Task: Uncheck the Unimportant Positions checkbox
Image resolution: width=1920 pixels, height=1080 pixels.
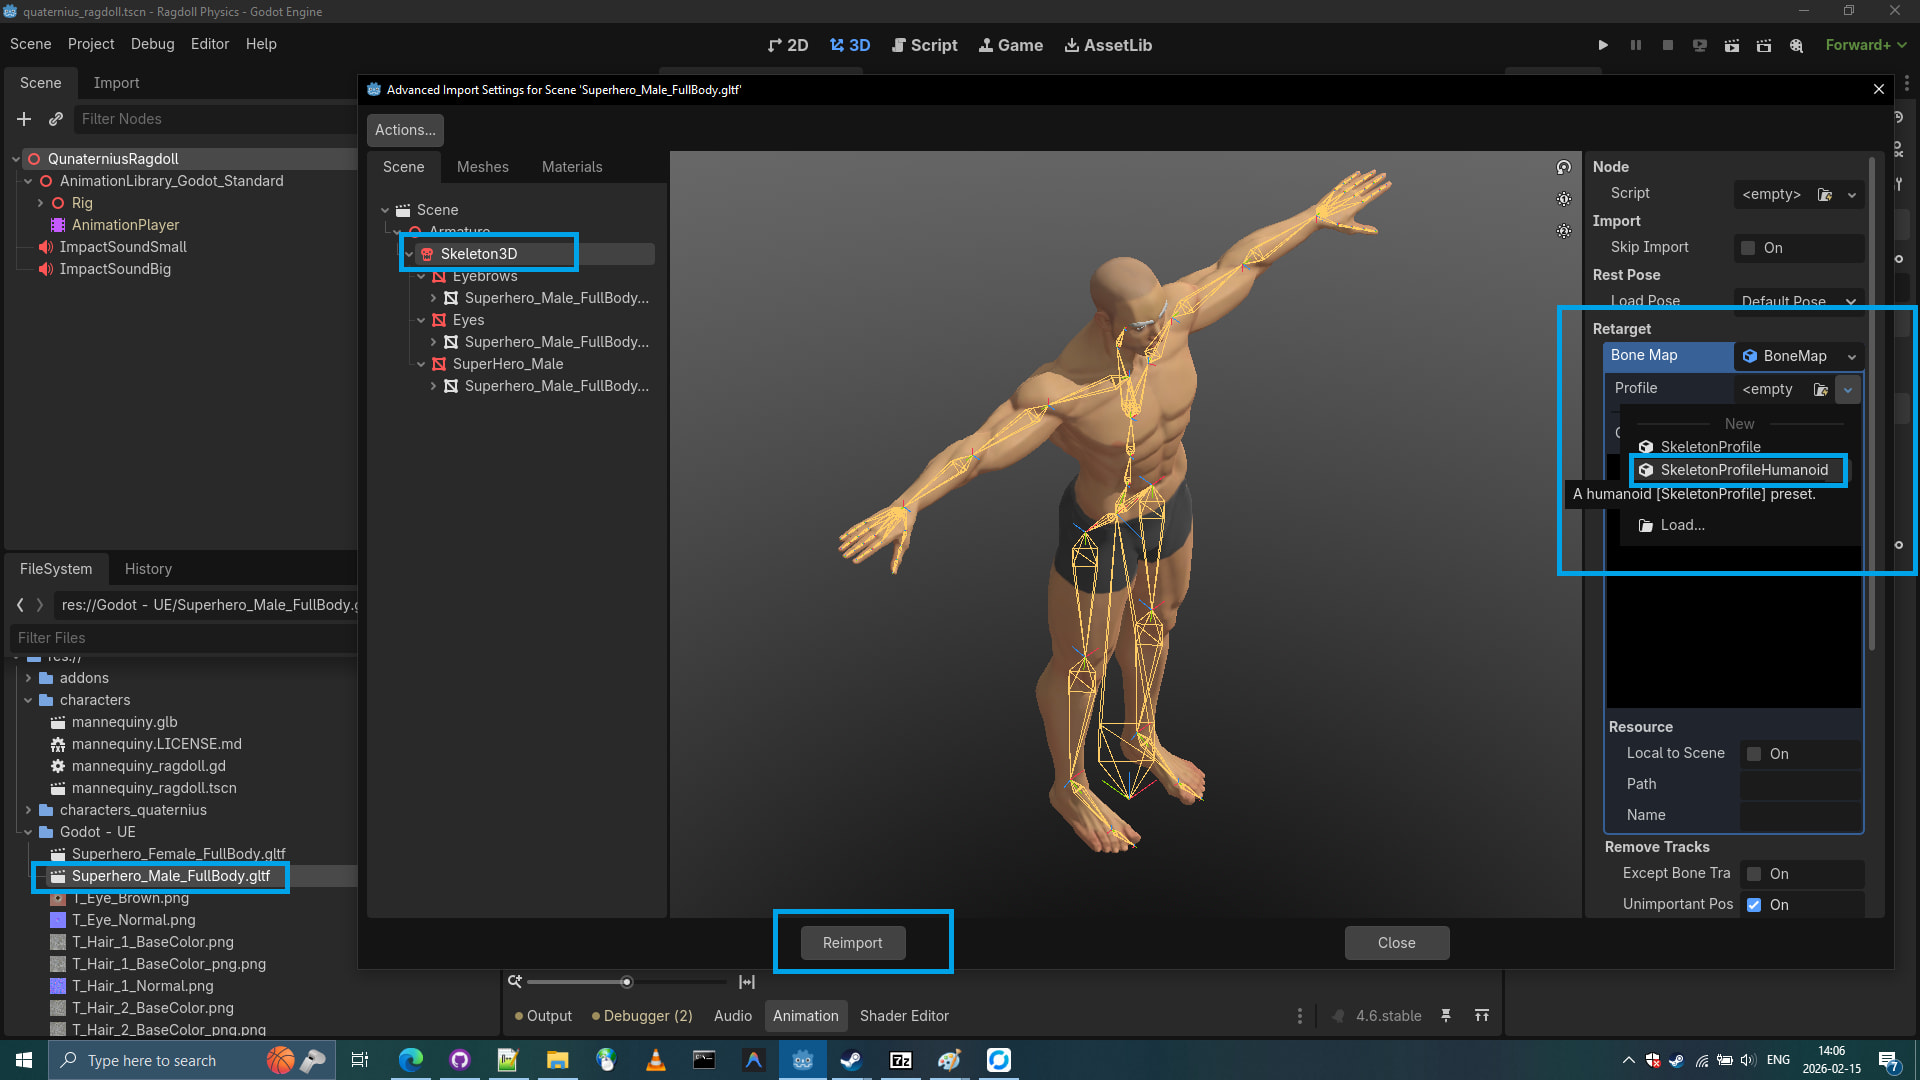Action: [x=1754, y=904]
